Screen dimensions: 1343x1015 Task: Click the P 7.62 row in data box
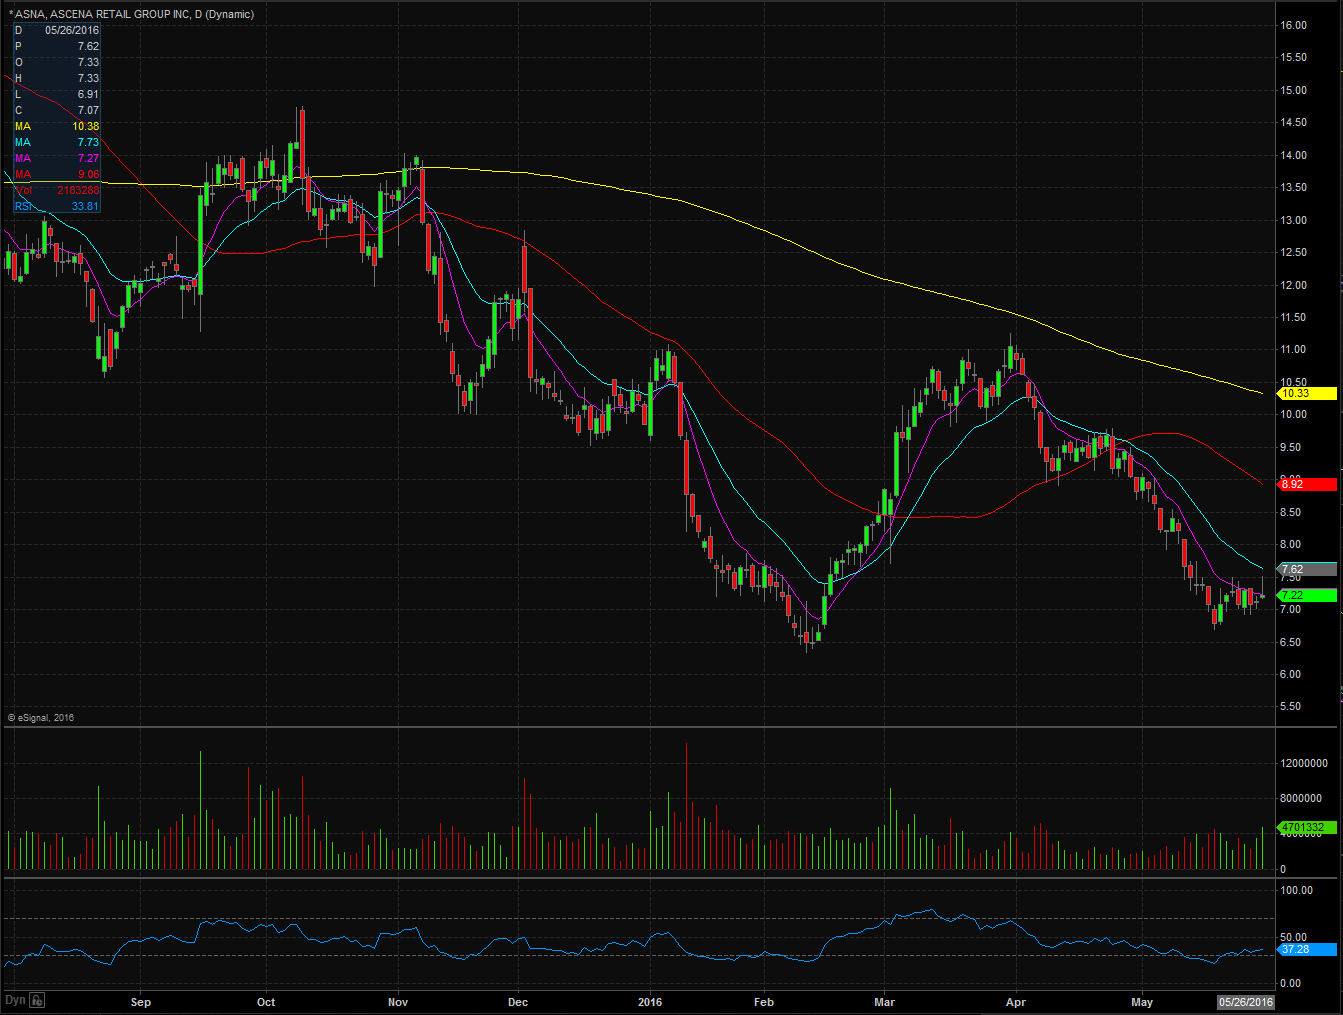click(57, 46)
